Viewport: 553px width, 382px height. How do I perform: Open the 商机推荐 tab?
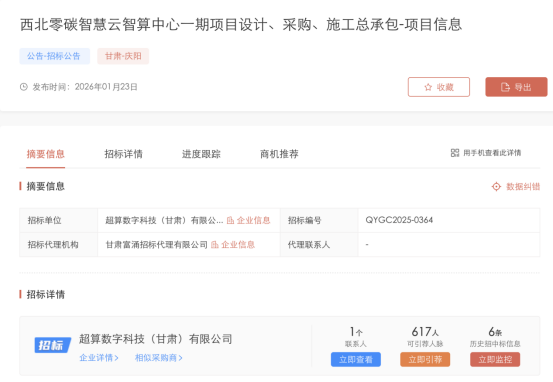(279, 154)
